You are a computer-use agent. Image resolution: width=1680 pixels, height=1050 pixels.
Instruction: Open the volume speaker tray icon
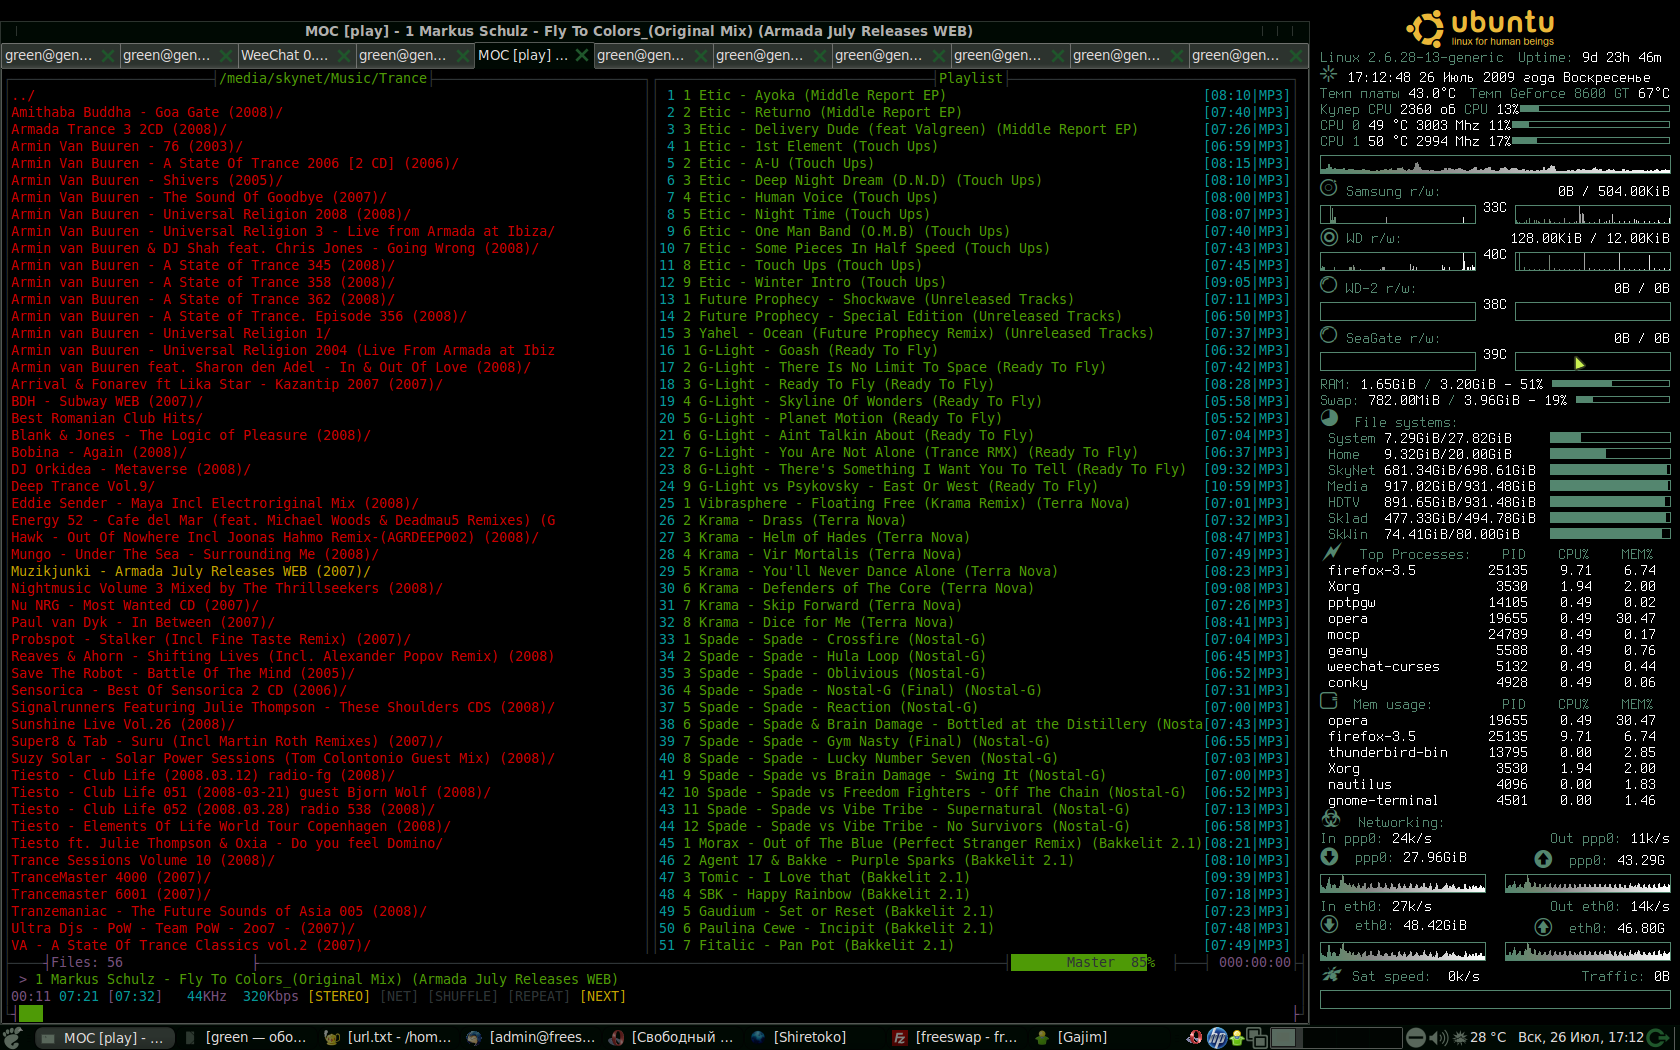(1438, 1037)
